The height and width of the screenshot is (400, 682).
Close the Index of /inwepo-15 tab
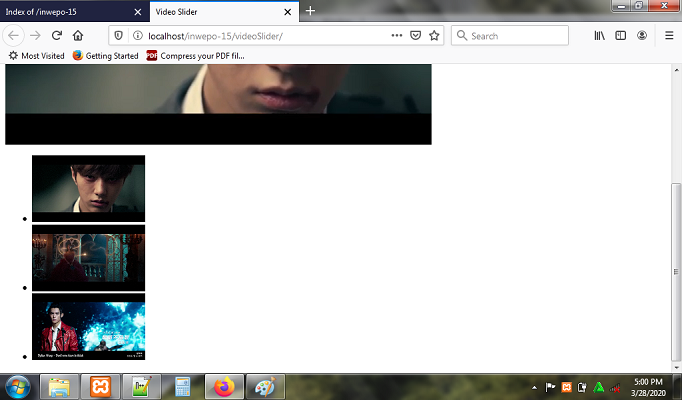point(138,12)
